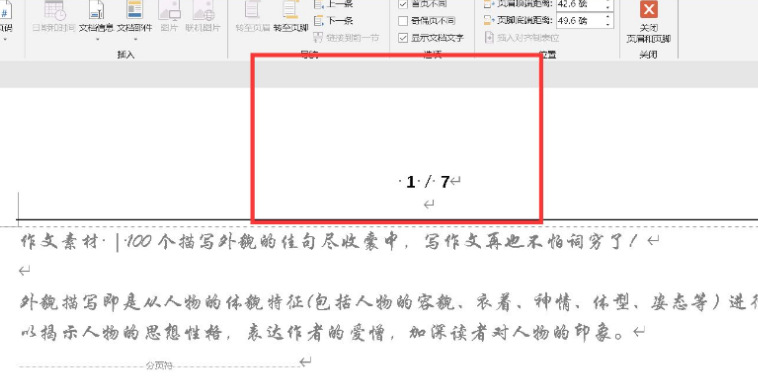The height and width of the screenshot is (380, 758).
Task: Decrease 页脚底端距离 with down arrow
Action: 608,24
